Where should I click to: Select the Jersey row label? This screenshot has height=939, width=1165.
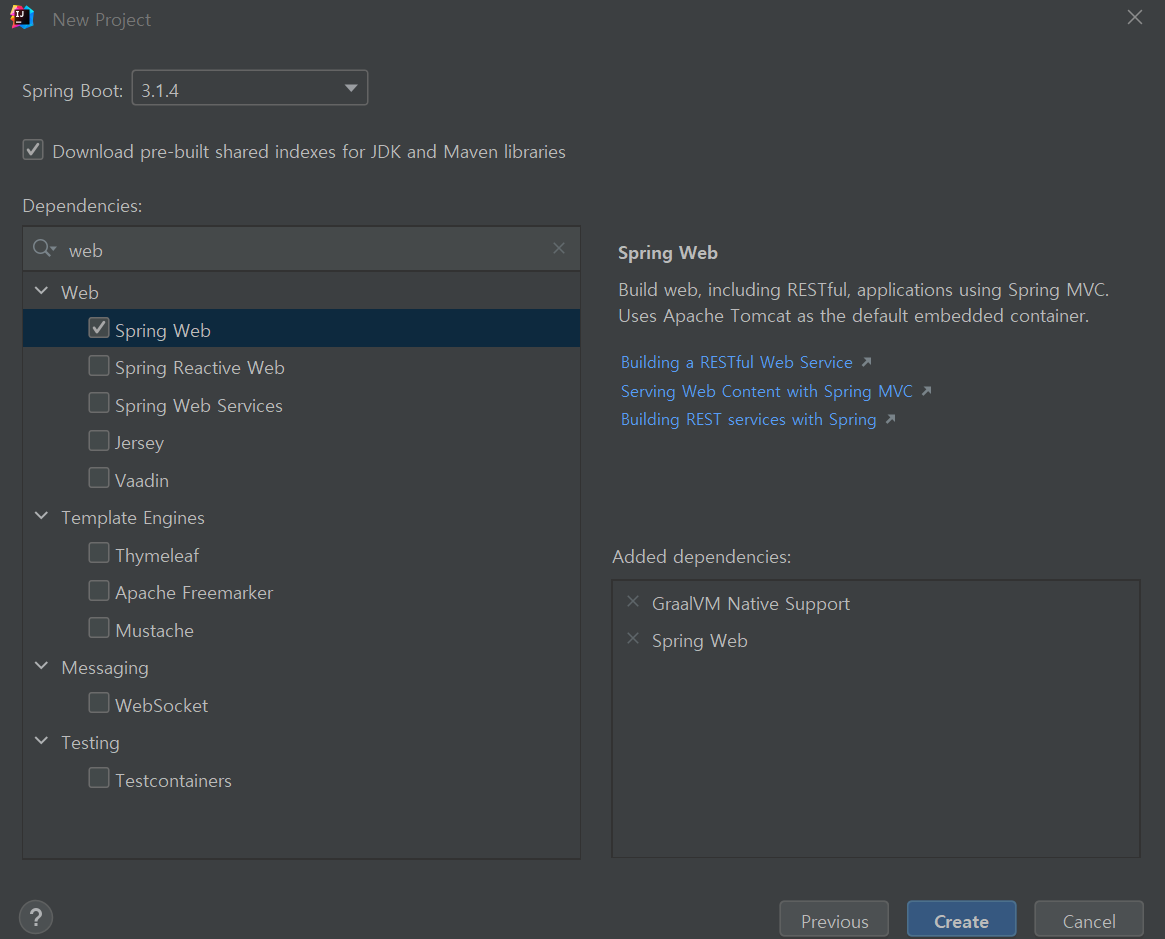click(x=139, y=443)
